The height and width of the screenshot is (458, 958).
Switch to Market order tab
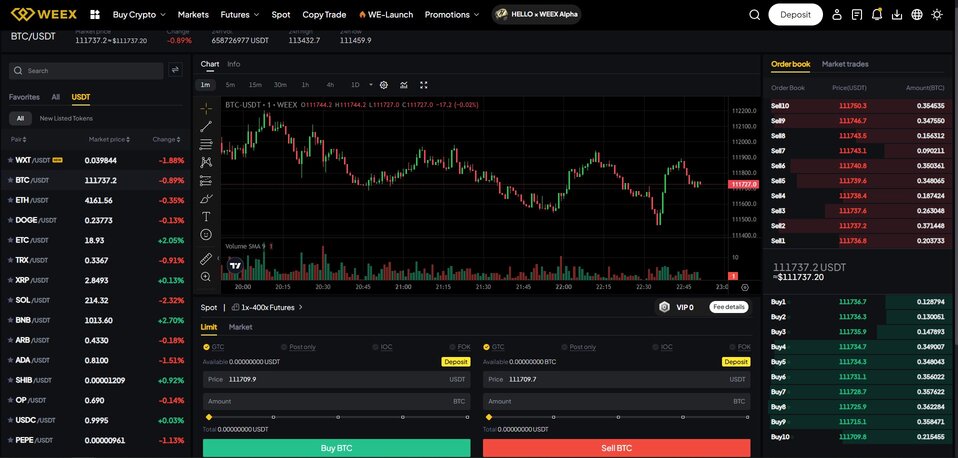(240, 327)
